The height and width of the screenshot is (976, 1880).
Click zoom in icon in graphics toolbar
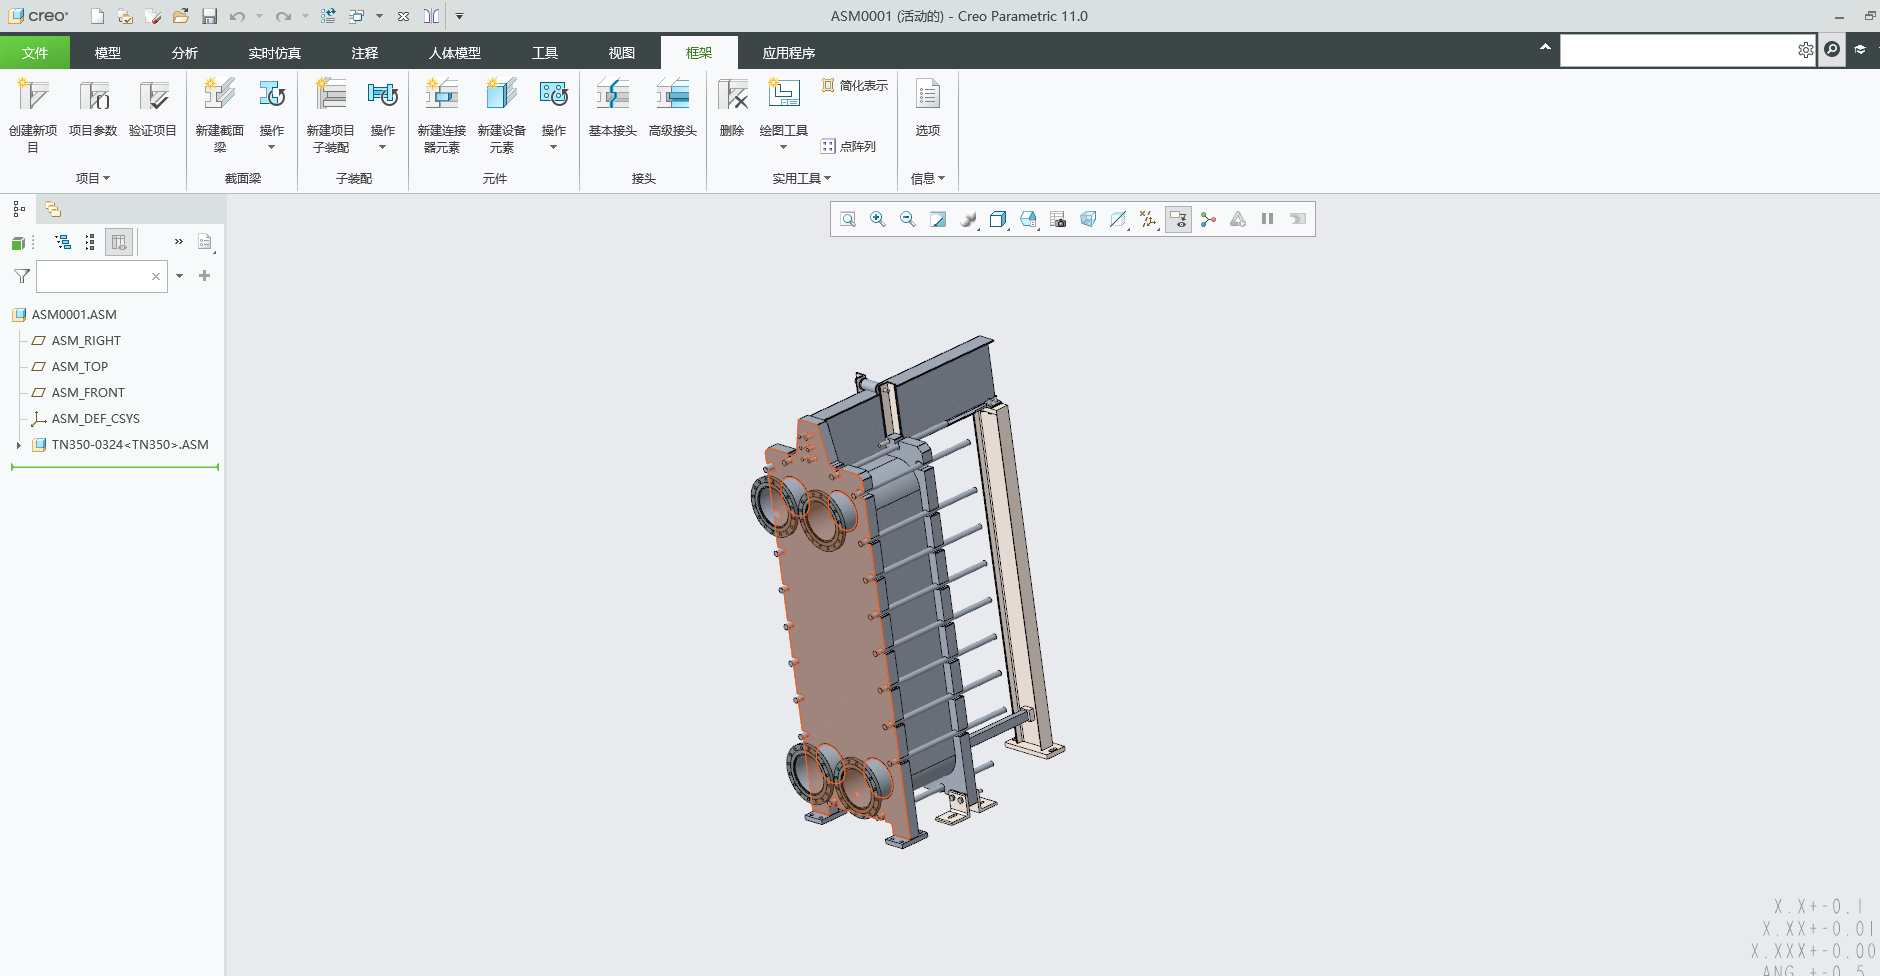[878, 219]
